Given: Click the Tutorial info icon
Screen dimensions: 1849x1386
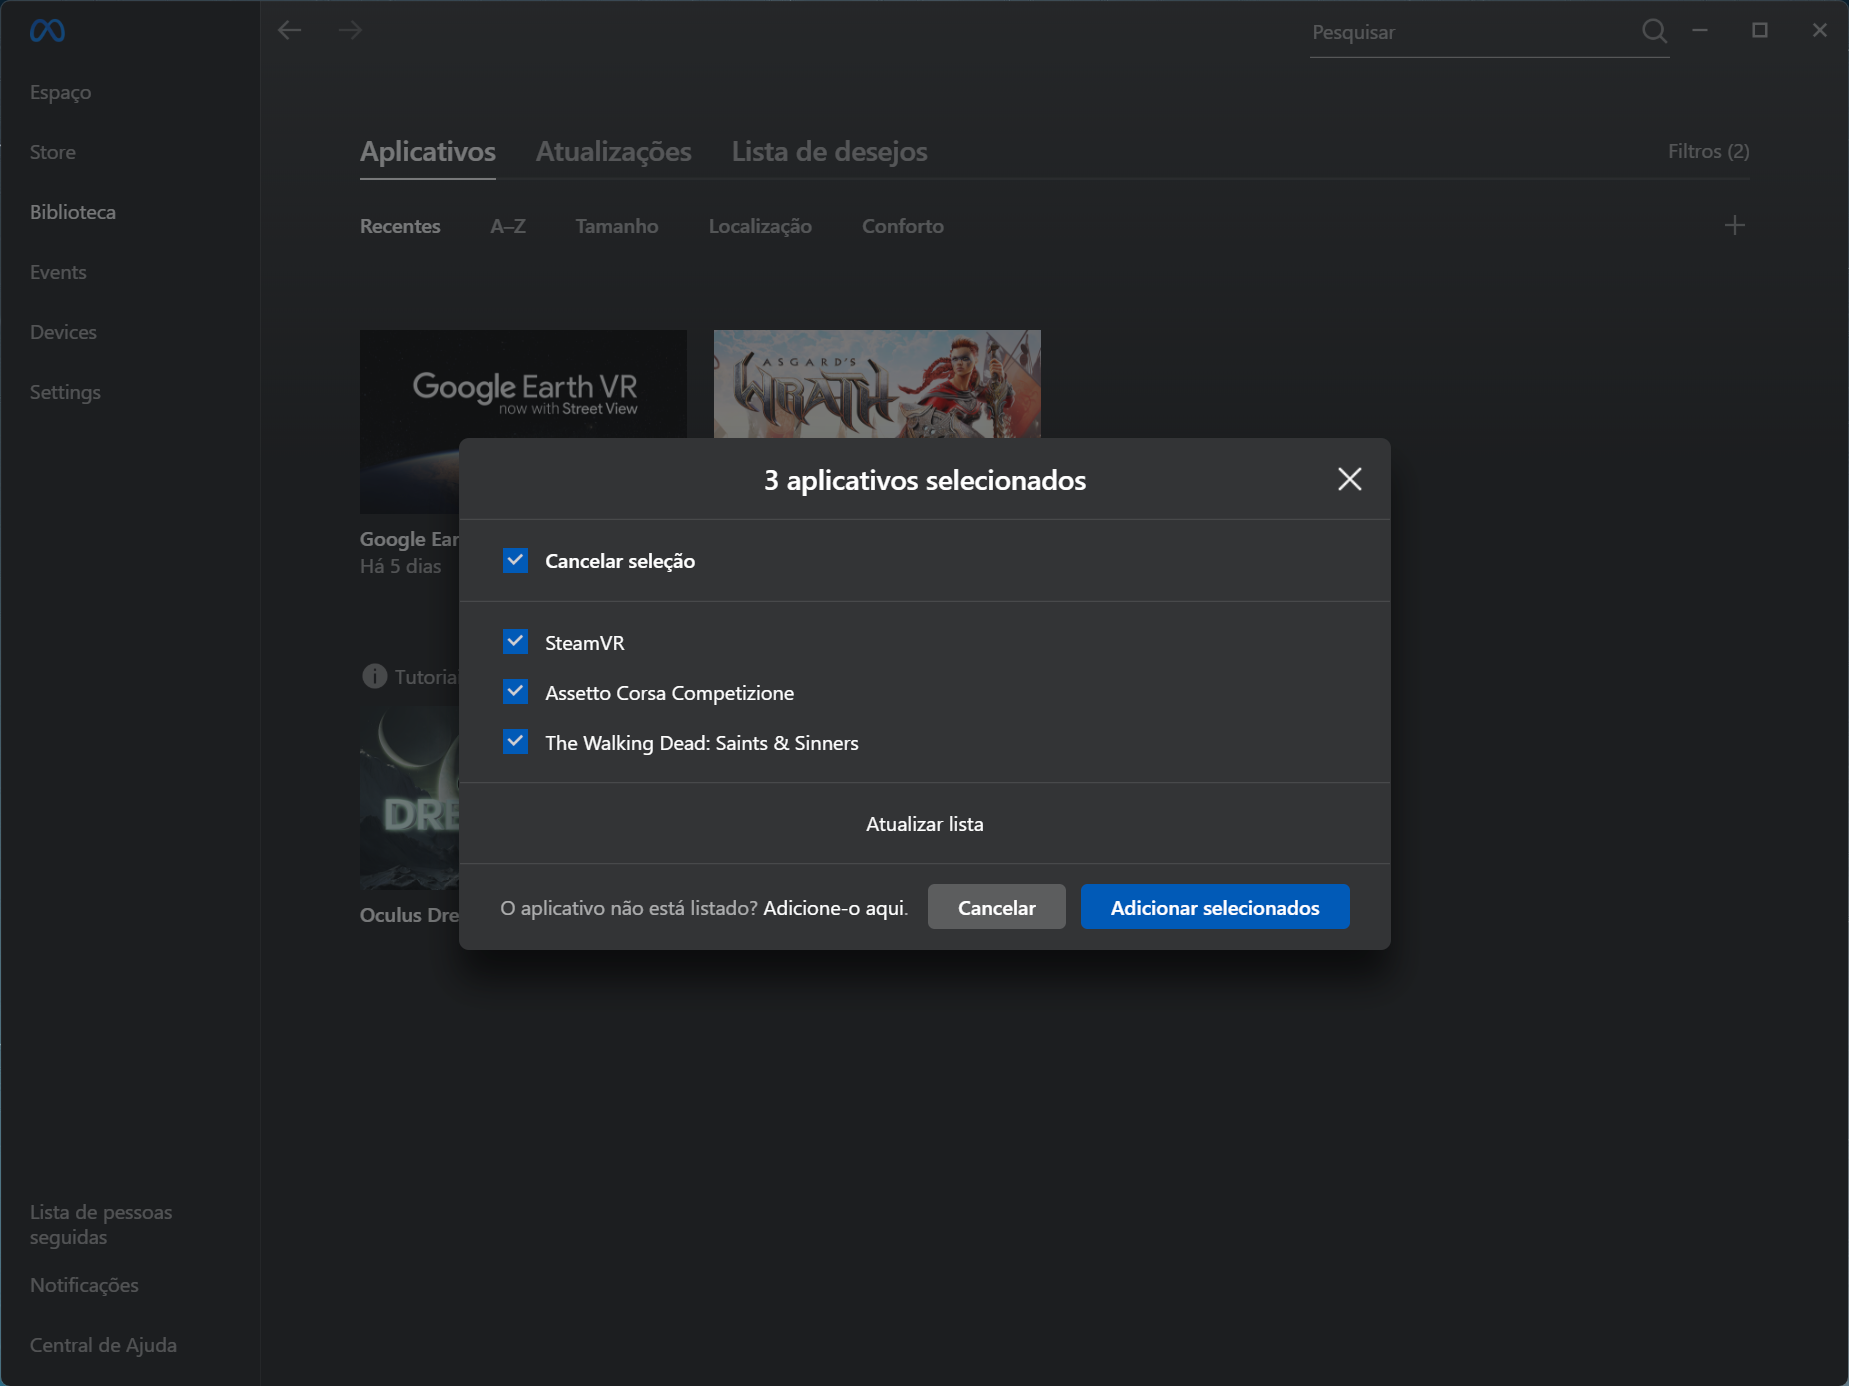Looking at the screenshot, I should (374, 676).
